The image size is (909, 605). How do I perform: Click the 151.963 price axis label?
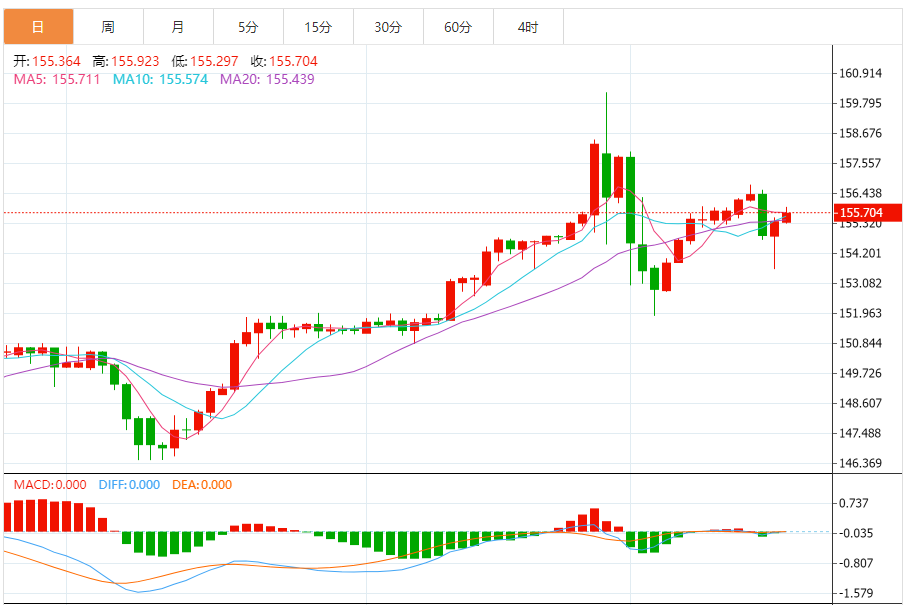(860, 314)
